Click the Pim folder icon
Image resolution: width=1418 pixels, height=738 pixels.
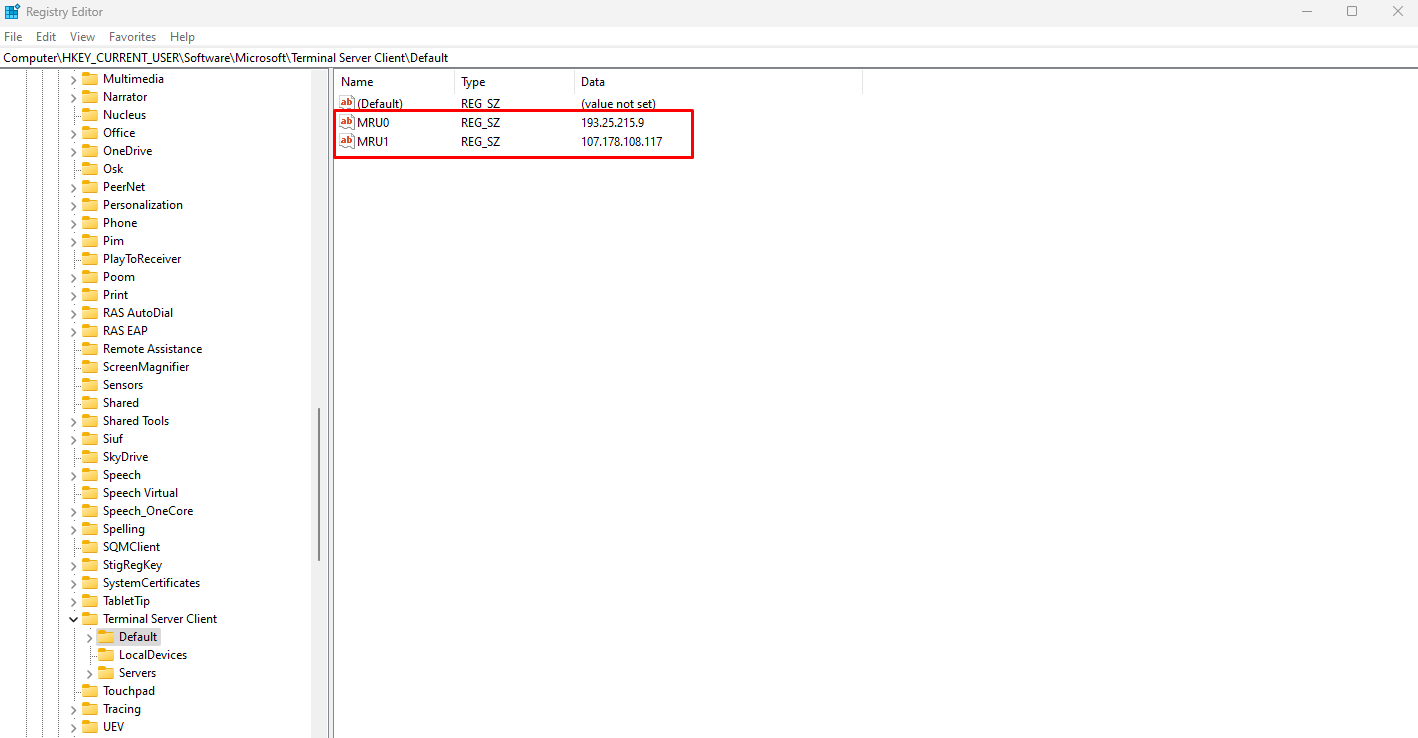point(90,241)
